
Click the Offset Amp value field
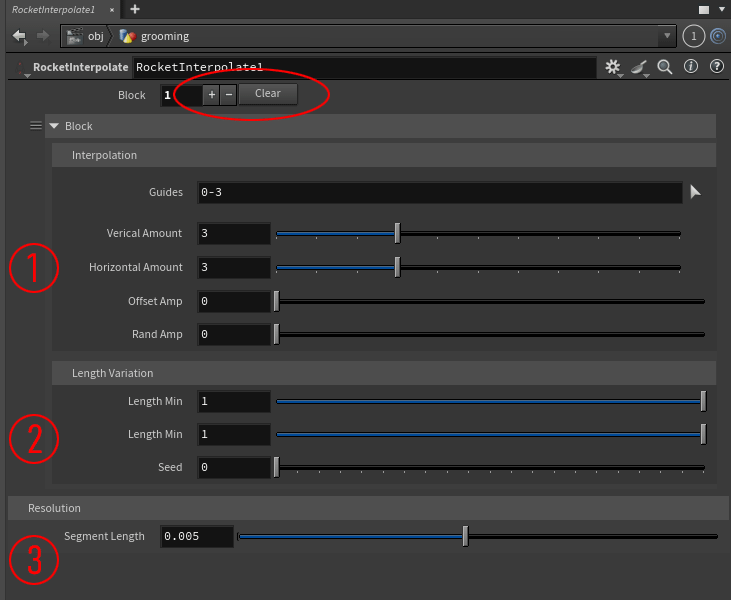pyautogui.click(x=234, y=301)
